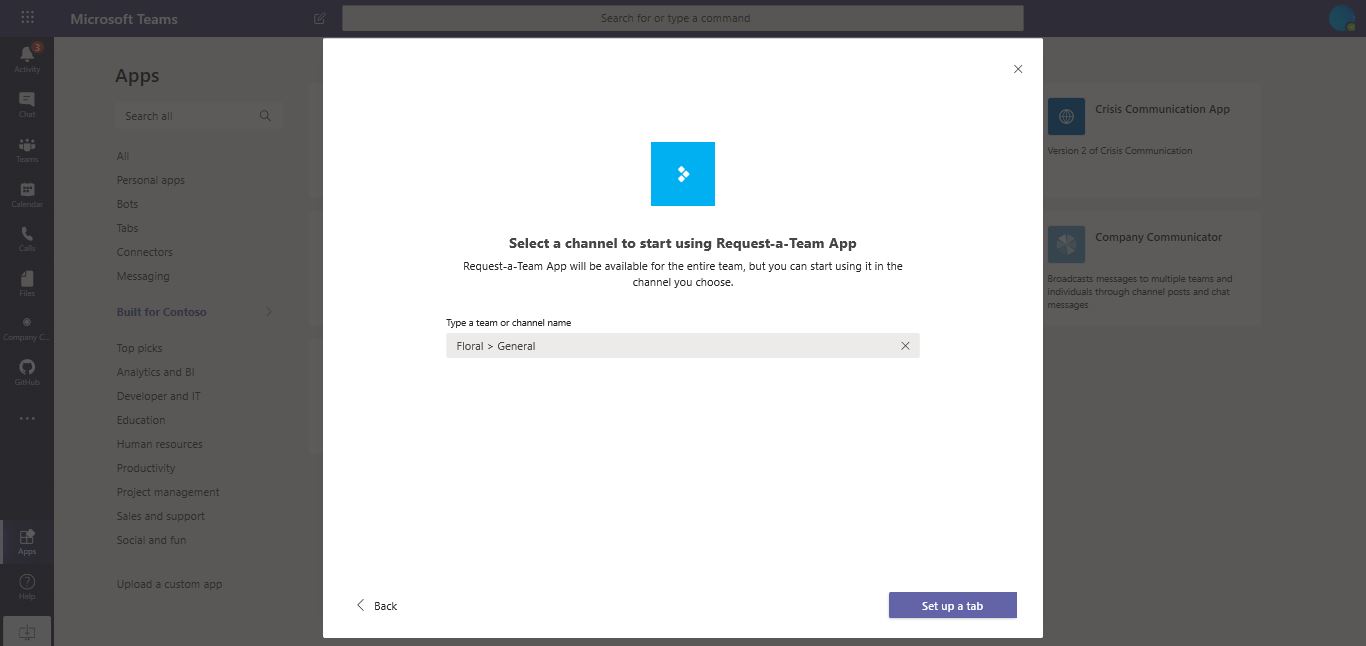Start a new chat with compose icon
The width and height of the screenshot is (1366, 646).
tap(320, 18)
